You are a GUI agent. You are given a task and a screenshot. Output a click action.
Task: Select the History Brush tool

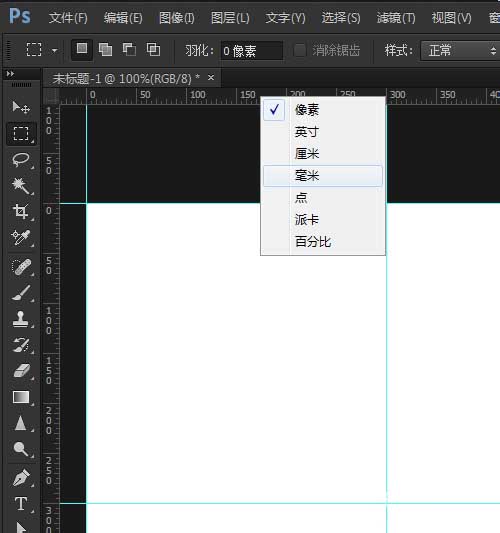(21, 345)
